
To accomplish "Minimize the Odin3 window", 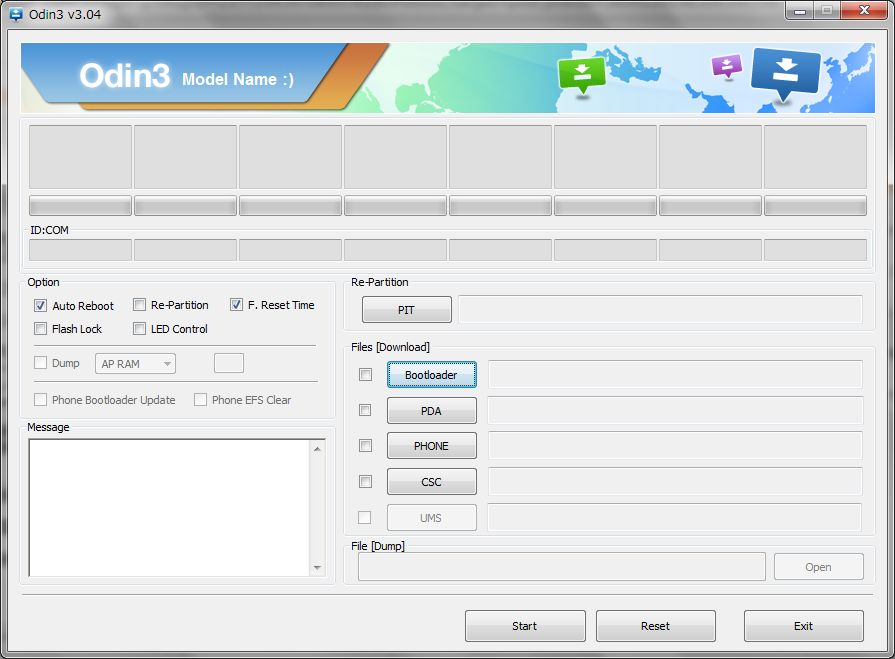I will (x=800, y=11).
